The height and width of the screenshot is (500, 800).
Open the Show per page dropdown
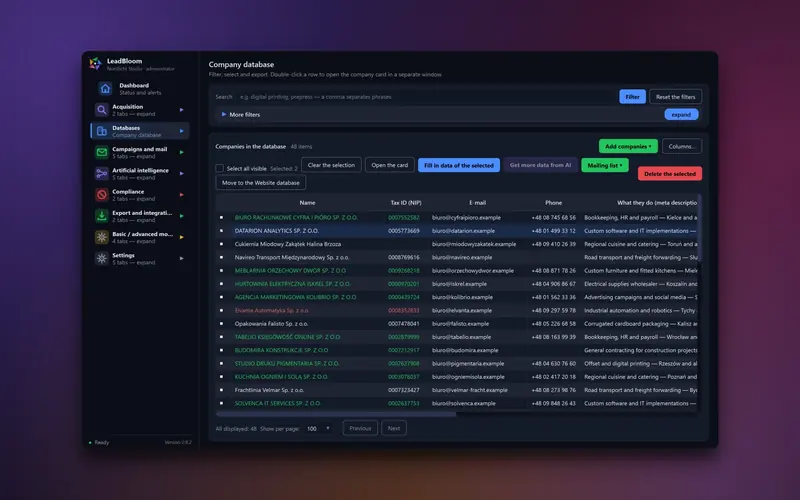[318, 429]
